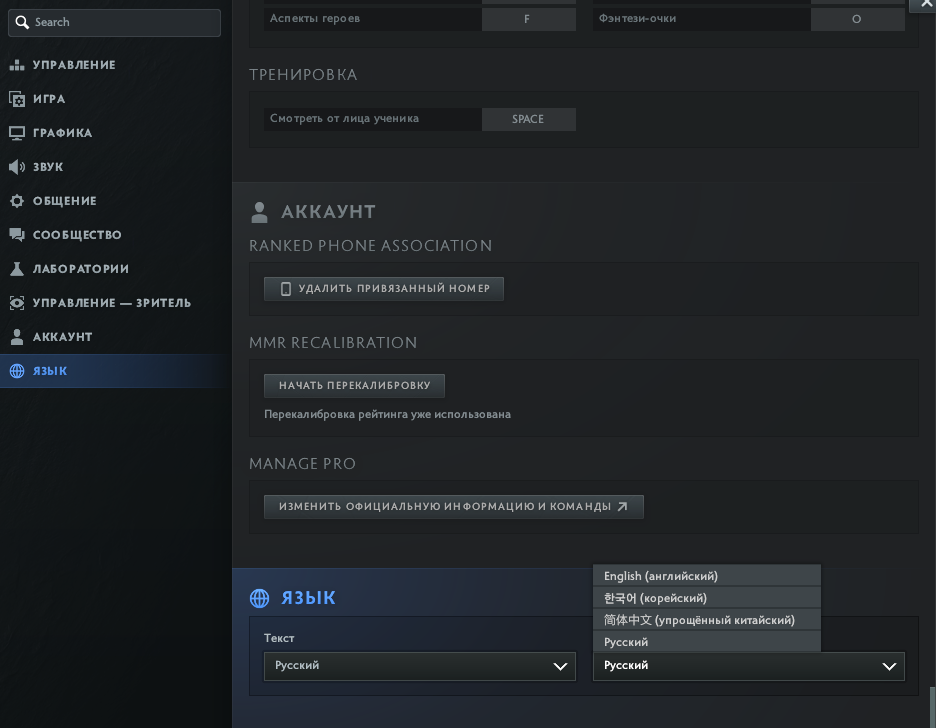
Task: Click the Управление — зритель eye icon
Action: click(x=16, y=303)
